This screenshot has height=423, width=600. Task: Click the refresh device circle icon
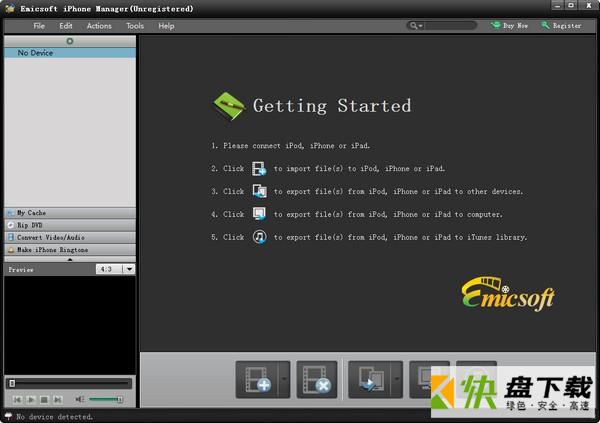[70, 41]
